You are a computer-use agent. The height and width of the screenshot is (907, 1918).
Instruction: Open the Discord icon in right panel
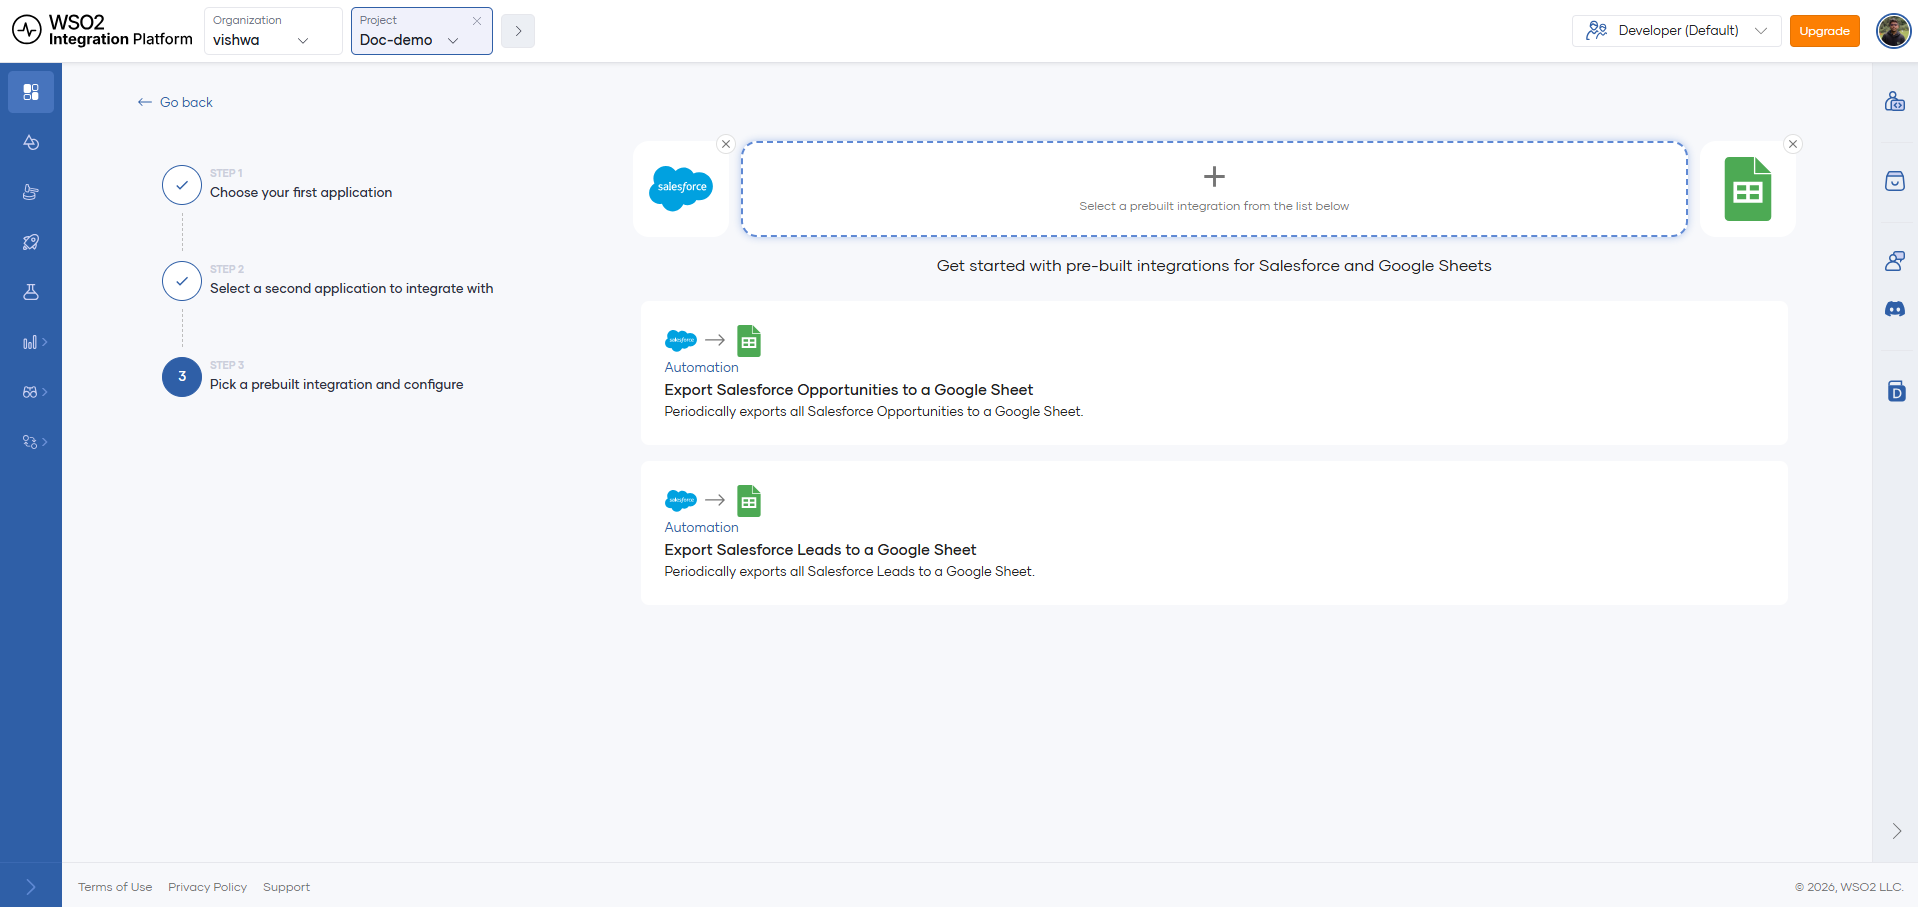click(x=1895, y=309)
